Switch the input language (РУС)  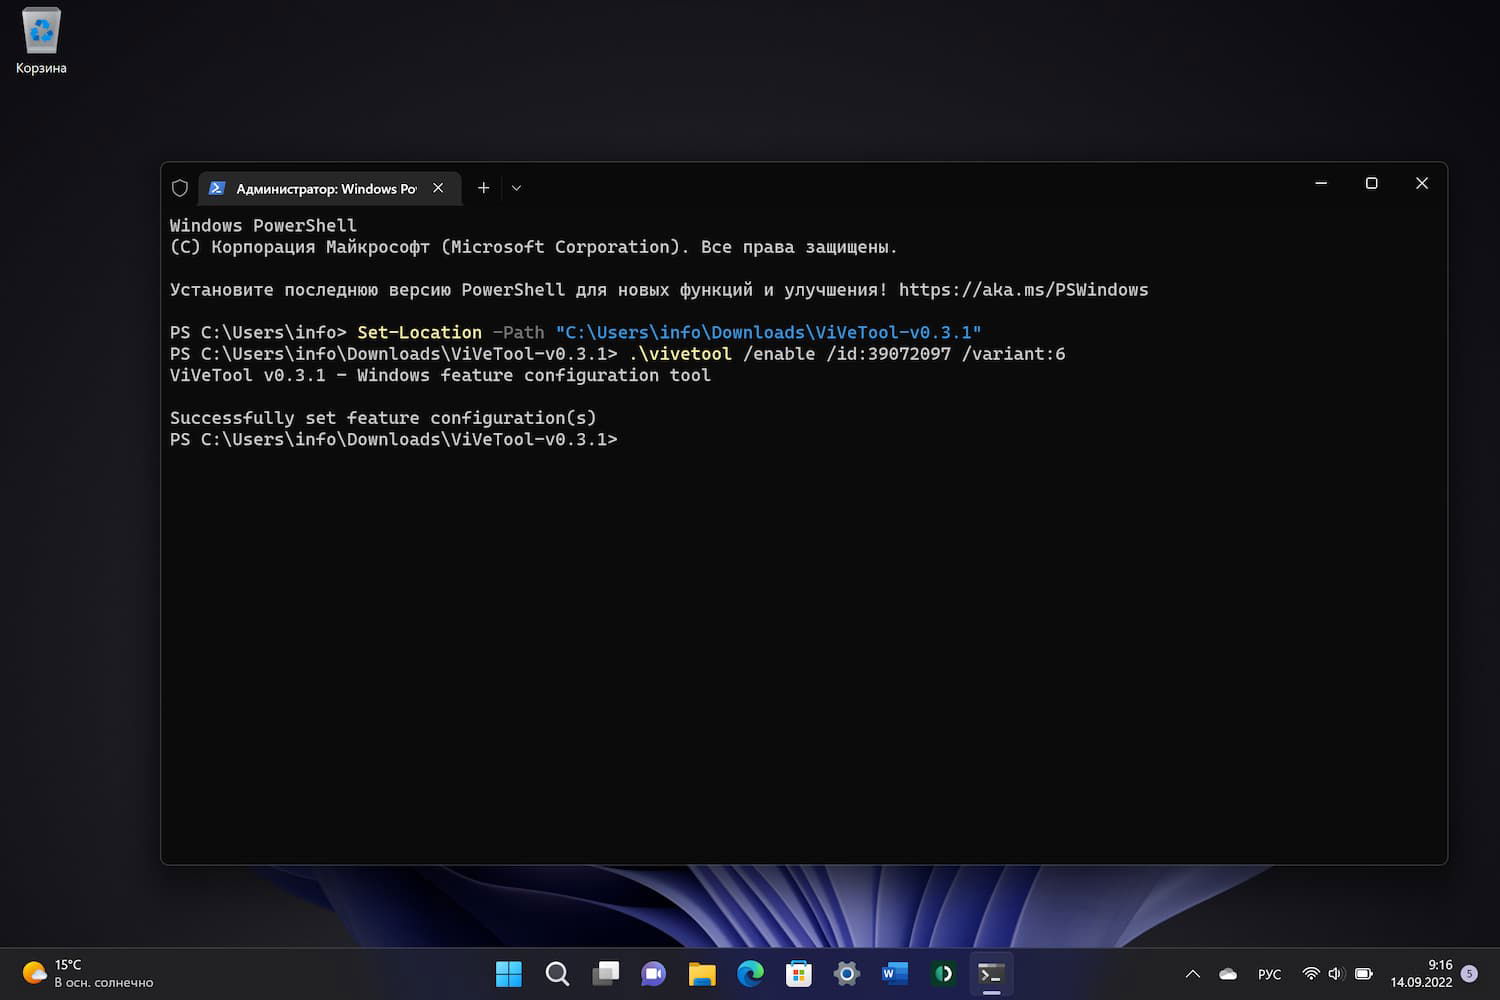pyautogui.click(x=1269, y=974)
